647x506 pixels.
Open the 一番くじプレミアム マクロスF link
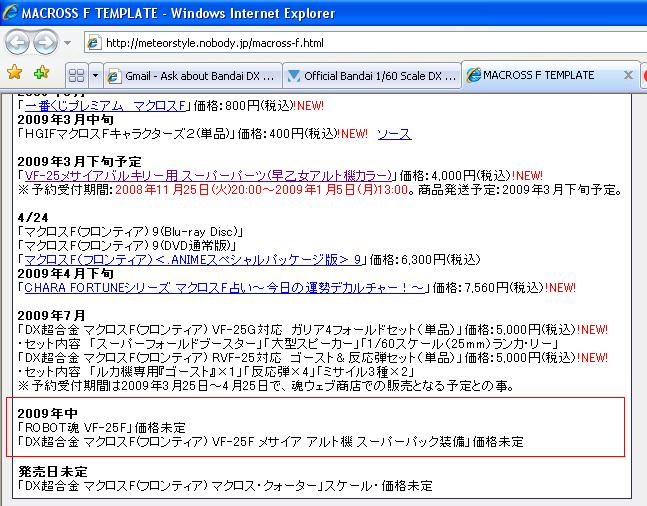pos(105,106)
